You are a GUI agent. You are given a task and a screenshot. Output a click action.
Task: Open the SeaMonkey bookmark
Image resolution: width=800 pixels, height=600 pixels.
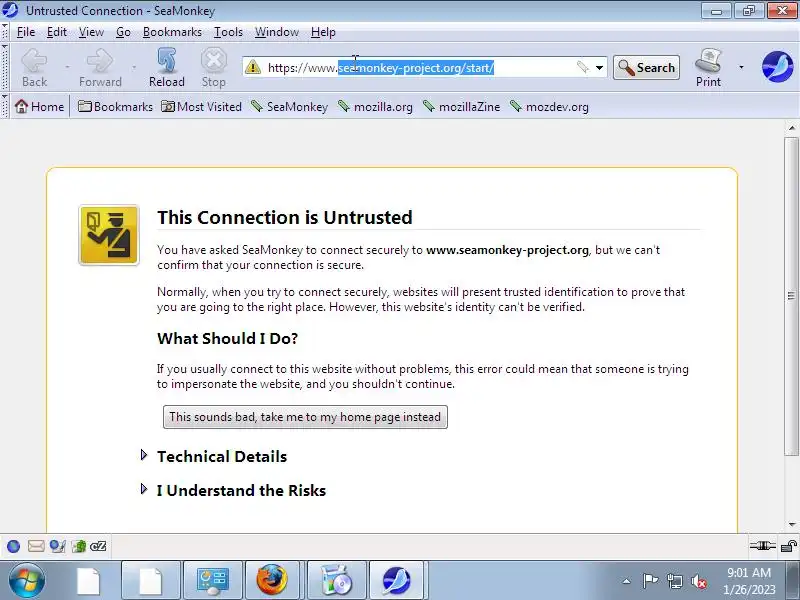[289, 107]
